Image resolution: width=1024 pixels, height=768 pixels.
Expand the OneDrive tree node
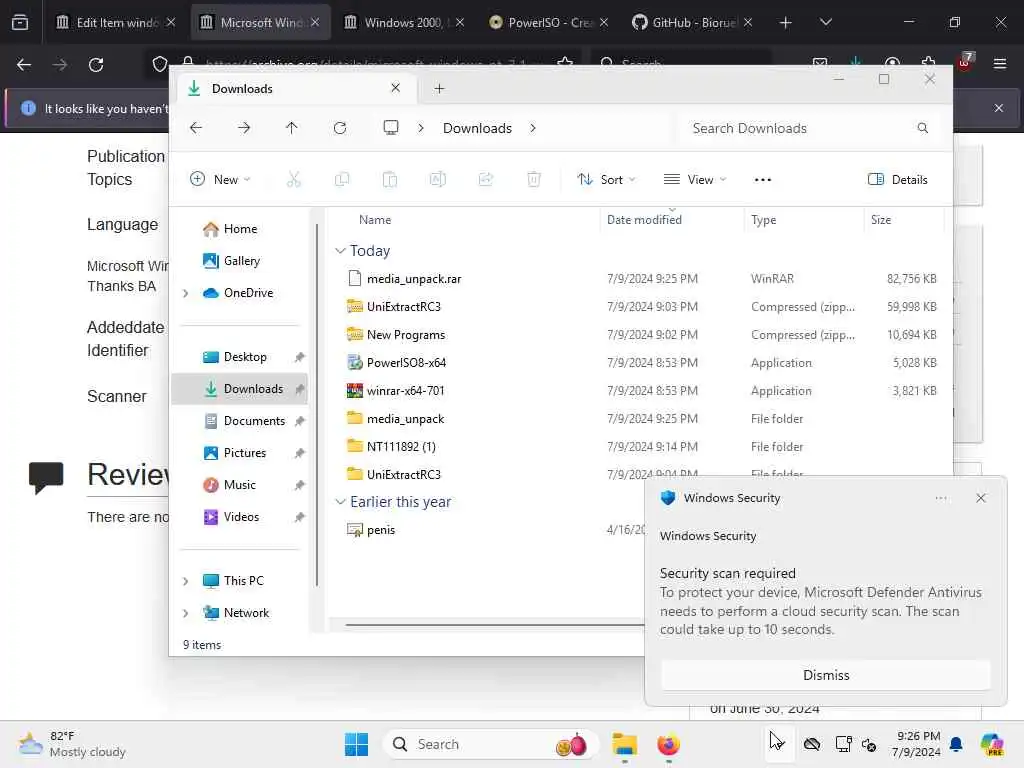185,293
